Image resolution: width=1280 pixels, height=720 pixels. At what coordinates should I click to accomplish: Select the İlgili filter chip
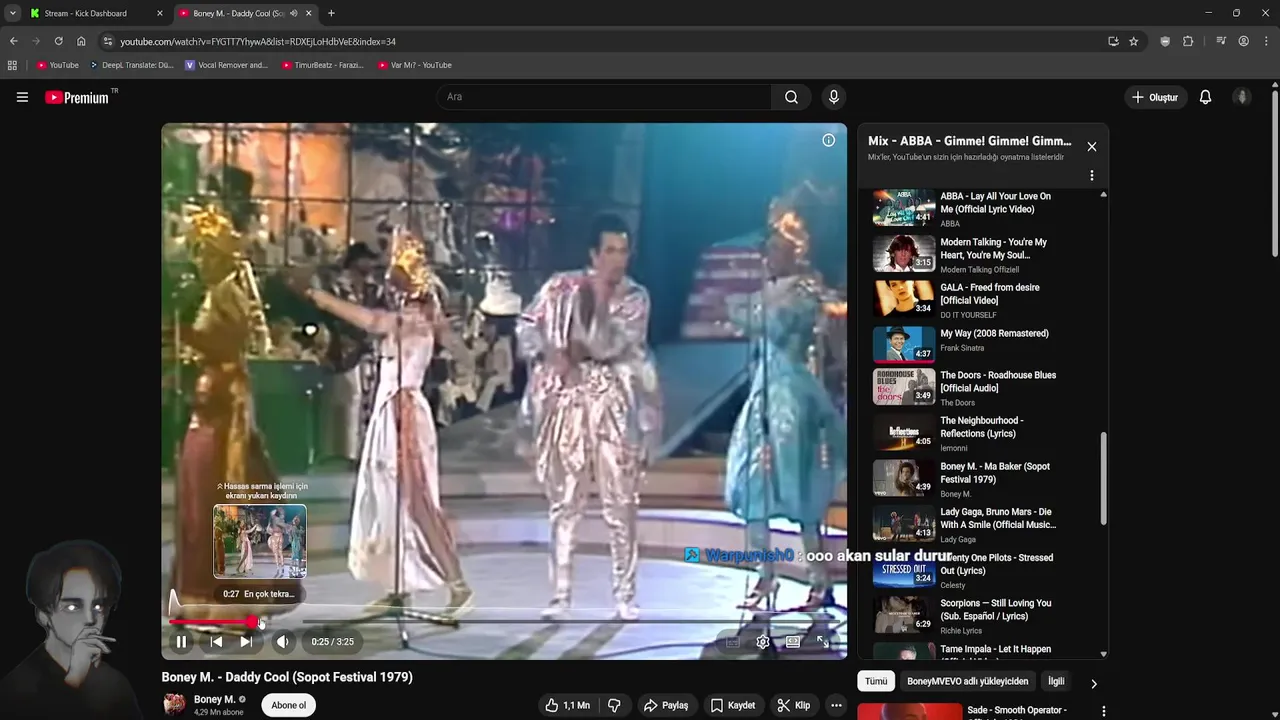tap(1055, 681)
